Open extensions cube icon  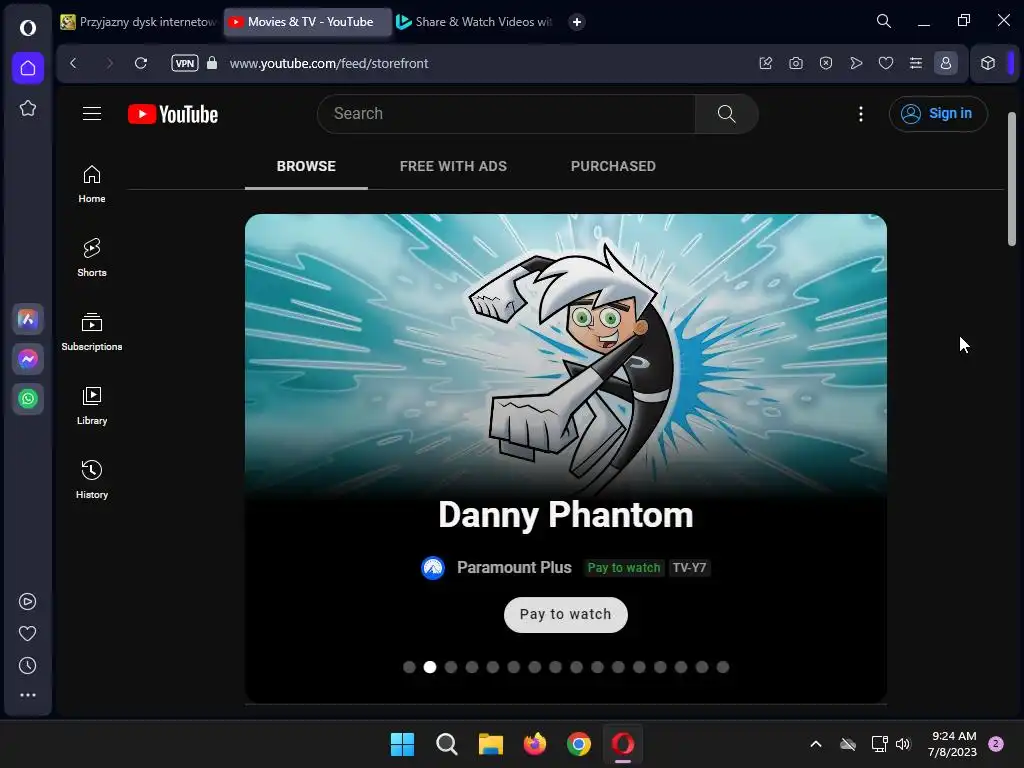tap(988, 63)
